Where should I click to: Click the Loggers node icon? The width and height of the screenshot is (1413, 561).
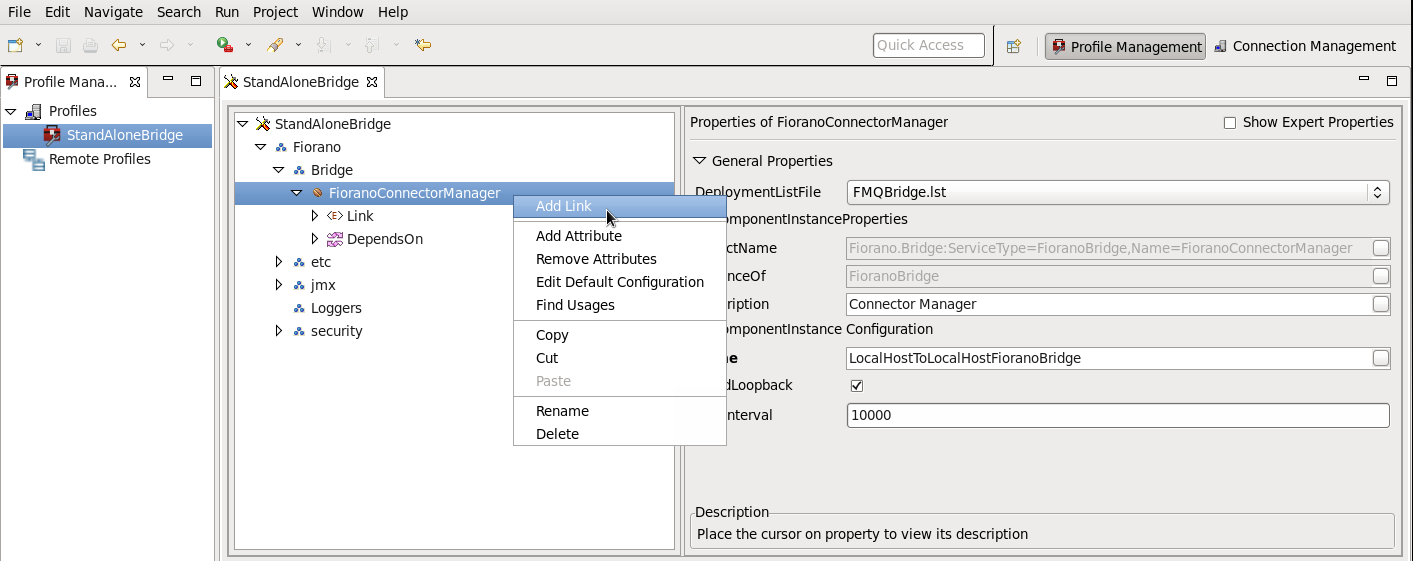[299, 308]
